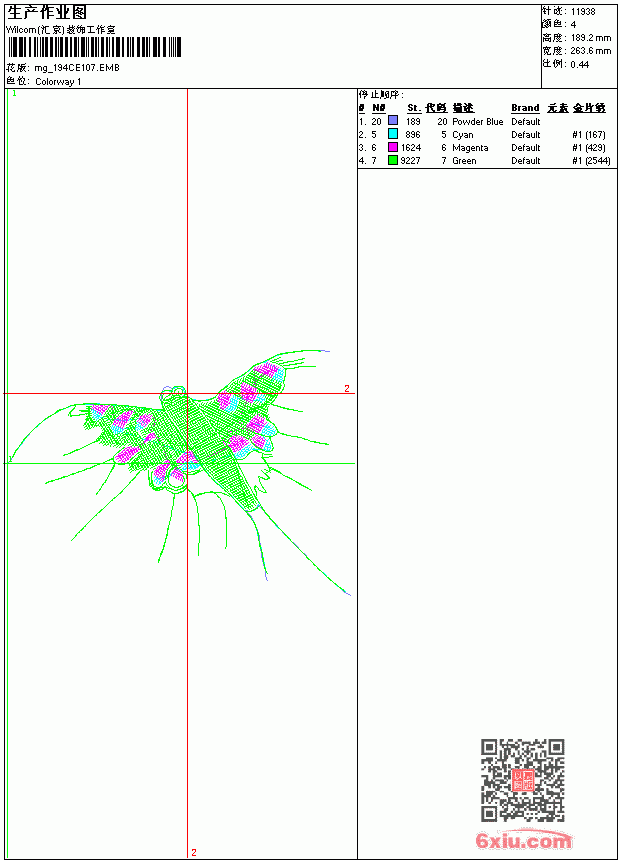Click the red marker 2 at right edge
Screen dimensions: 620x860
tap(347, 388)
